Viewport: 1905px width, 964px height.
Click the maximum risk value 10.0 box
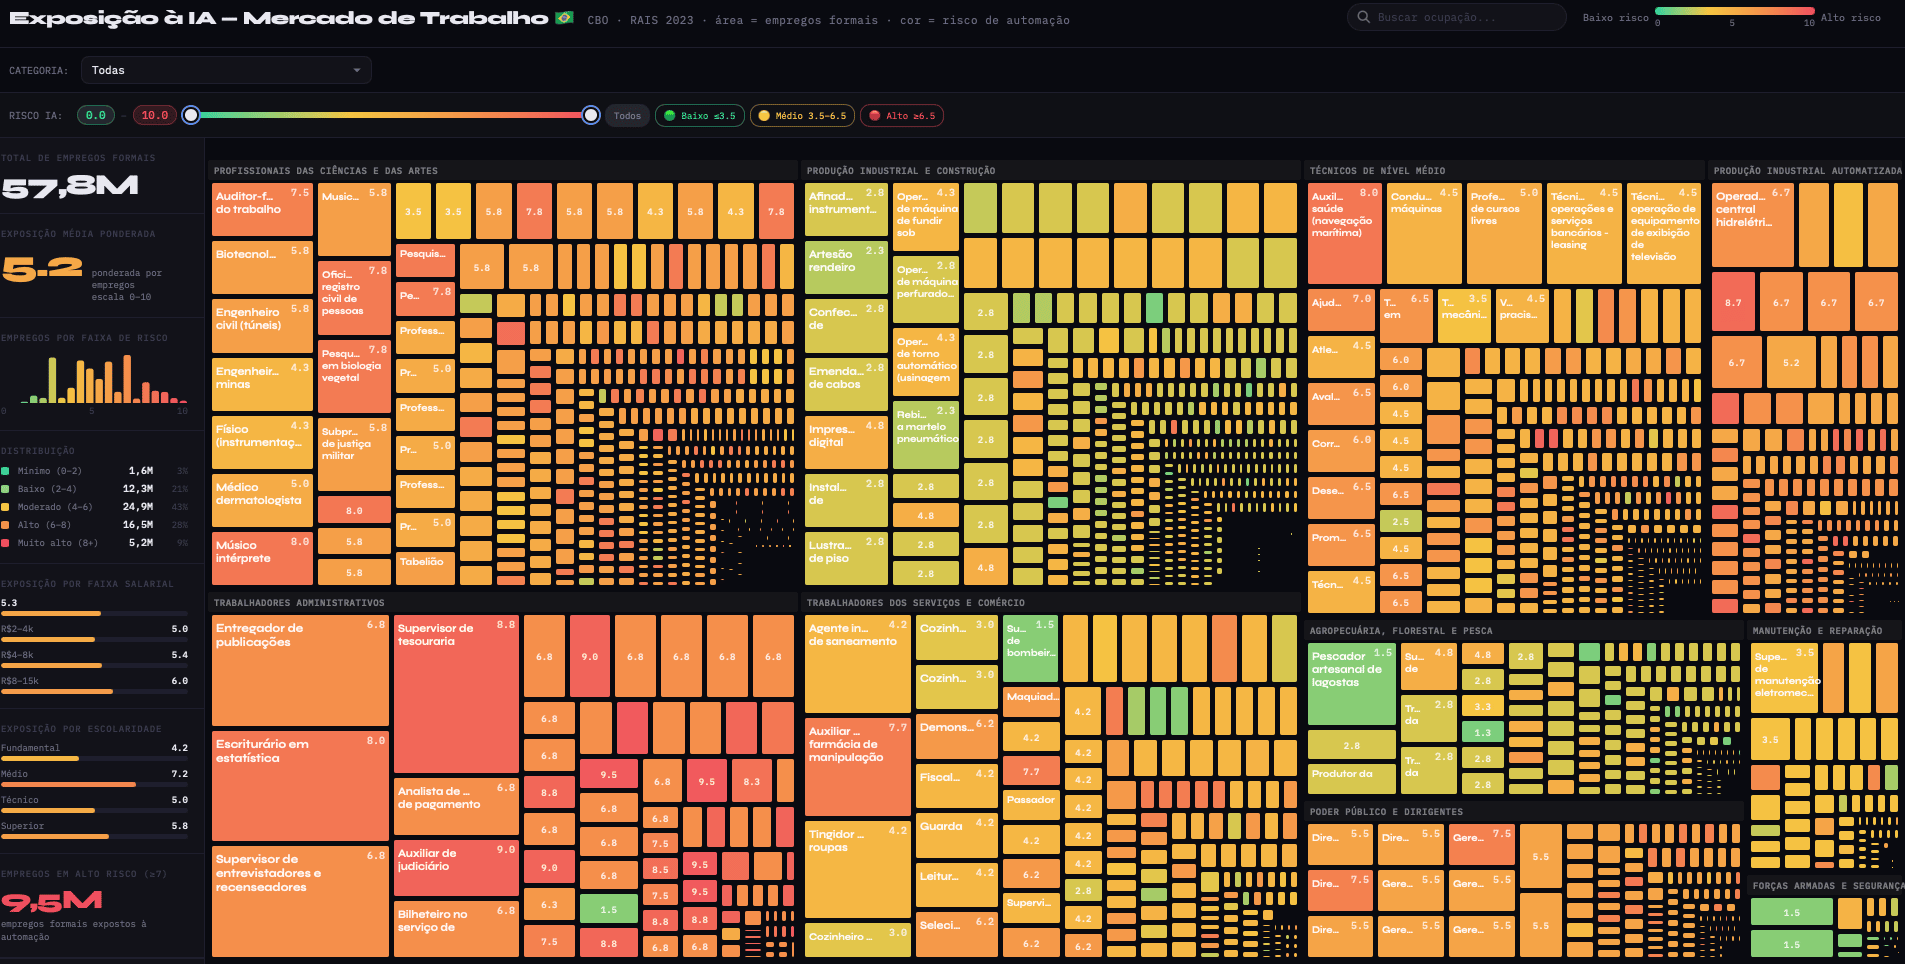click(155, 116)
